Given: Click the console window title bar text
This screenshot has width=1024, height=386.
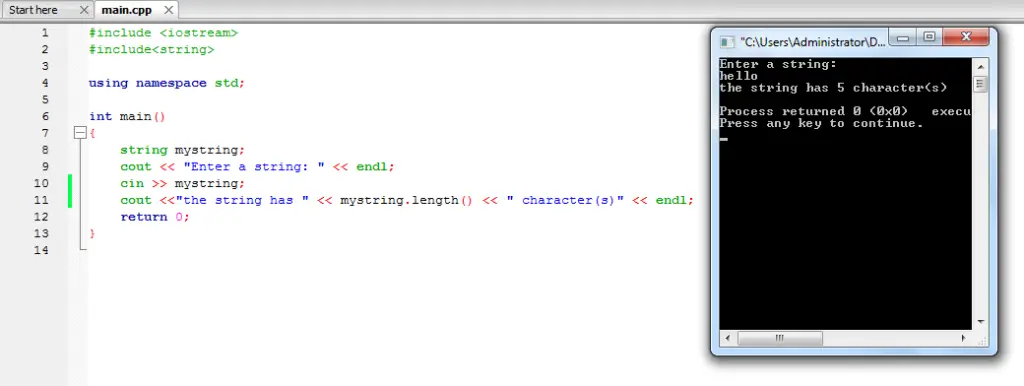Looking at the screenshot, I should (813, 42).
